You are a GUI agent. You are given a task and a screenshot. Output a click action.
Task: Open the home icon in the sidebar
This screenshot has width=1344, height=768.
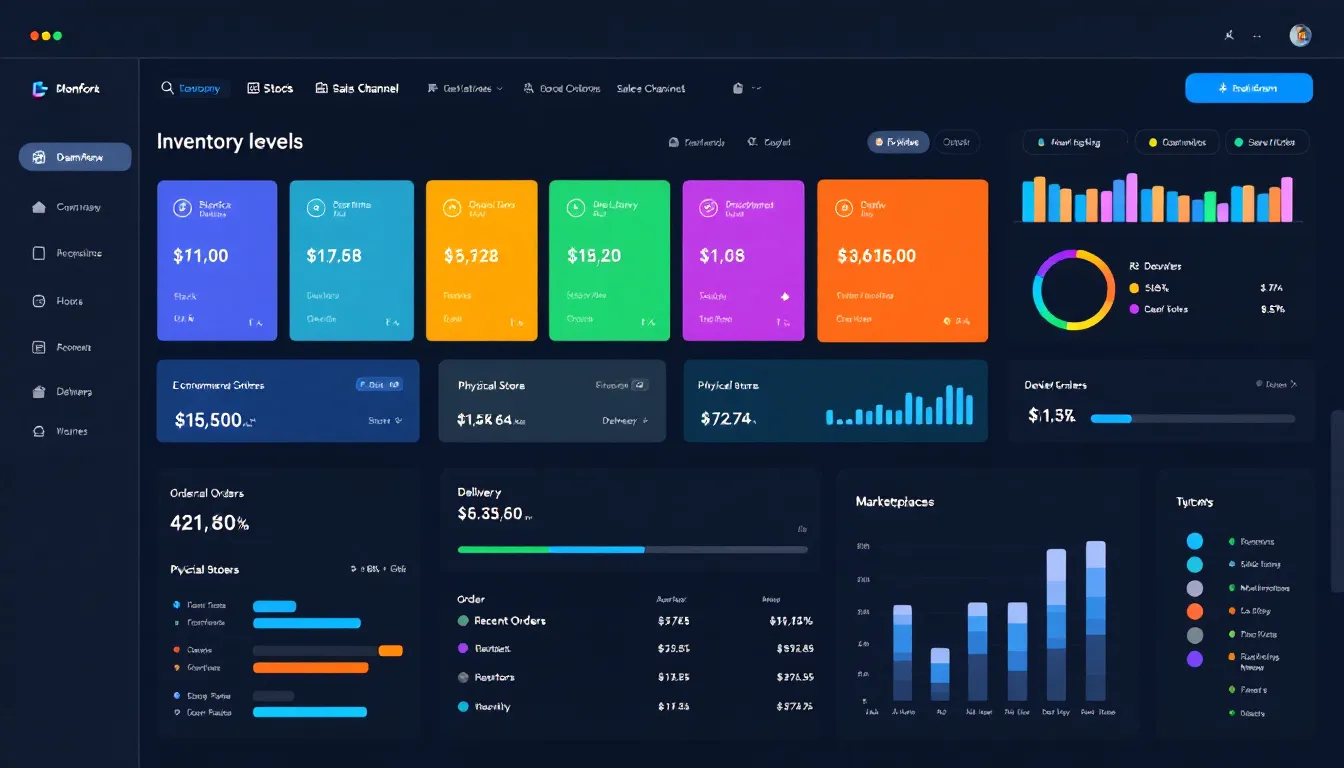coord(39,208)
